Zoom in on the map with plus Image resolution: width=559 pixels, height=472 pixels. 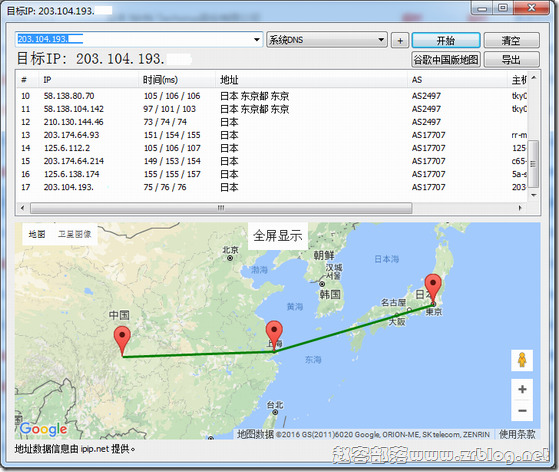coord(522,389)
